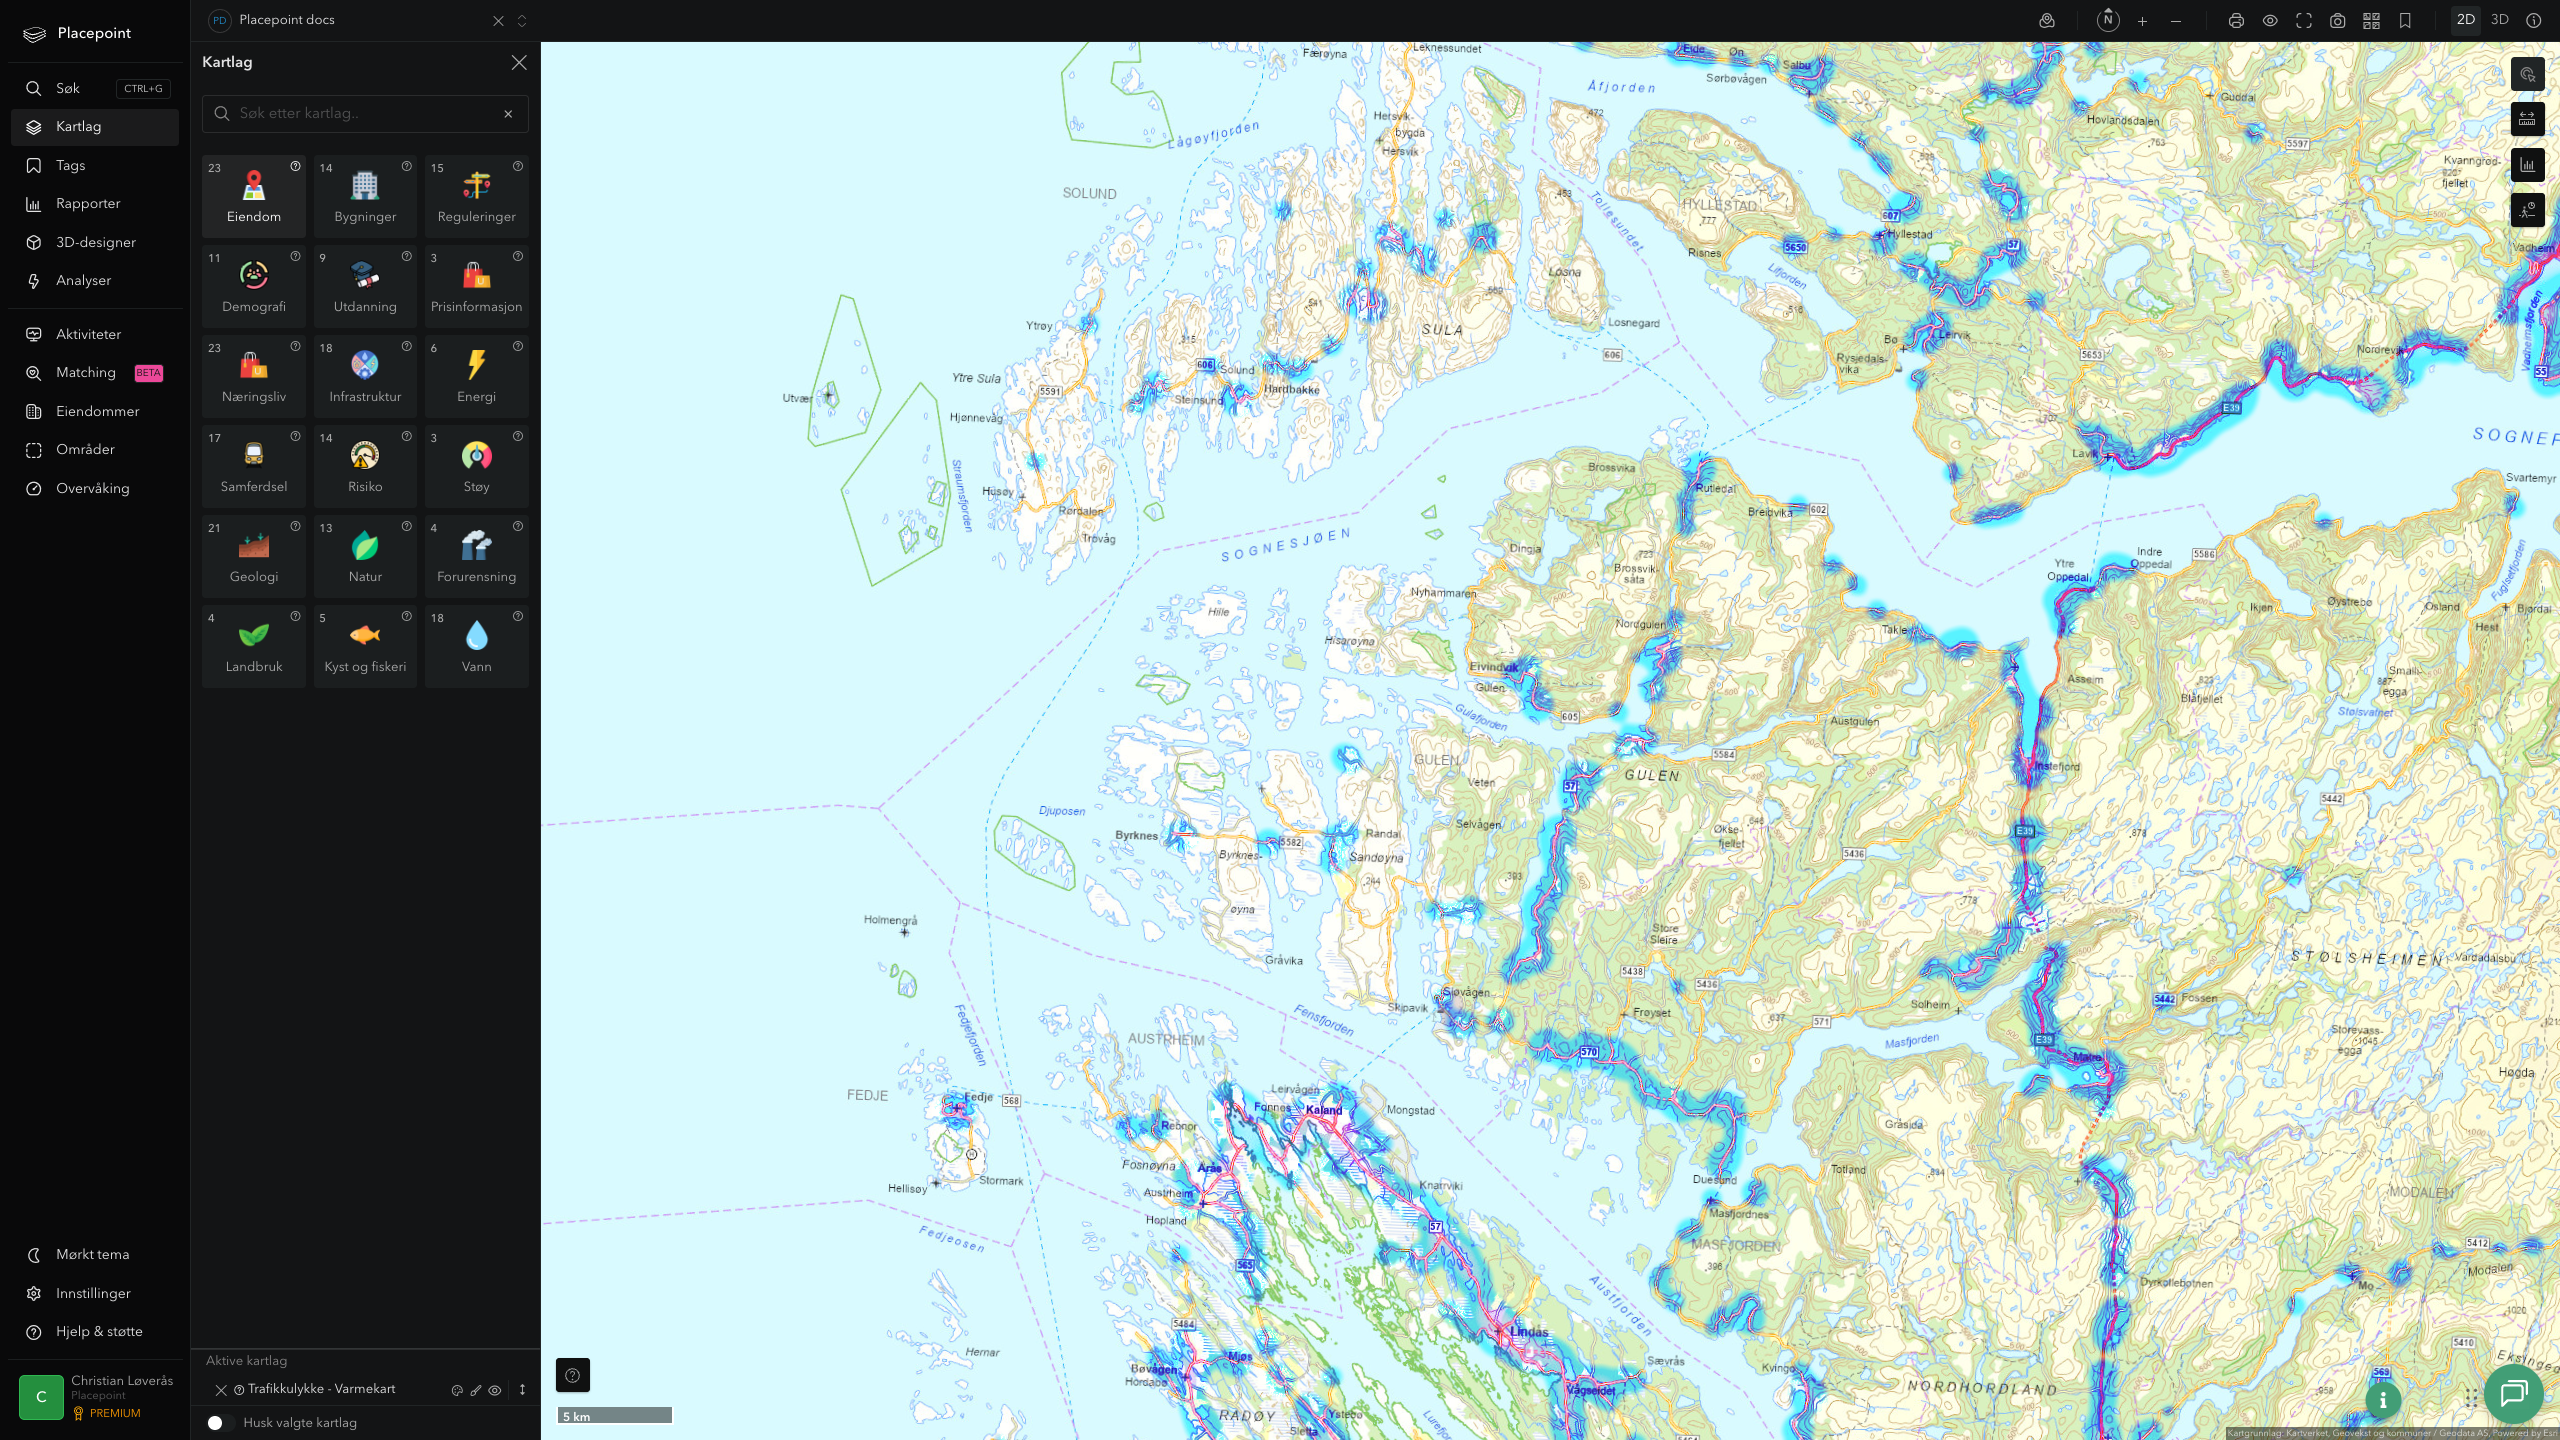Open the Landbruk layer category

pos(254,646)
